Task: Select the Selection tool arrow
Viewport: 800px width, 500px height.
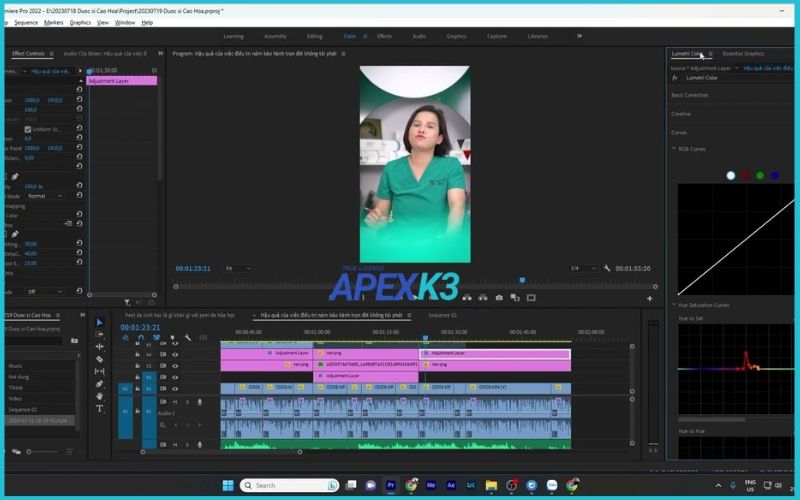Action: 99,322
